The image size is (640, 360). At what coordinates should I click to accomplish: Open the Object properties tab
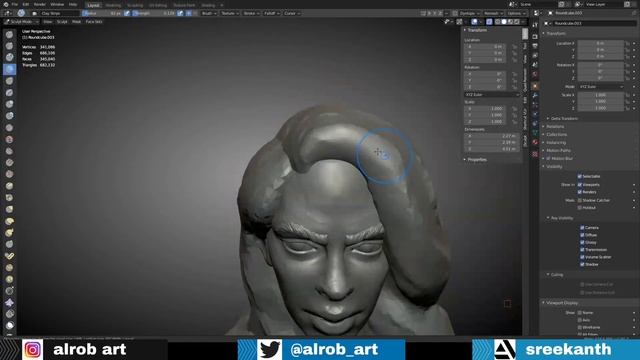(535, 86)
